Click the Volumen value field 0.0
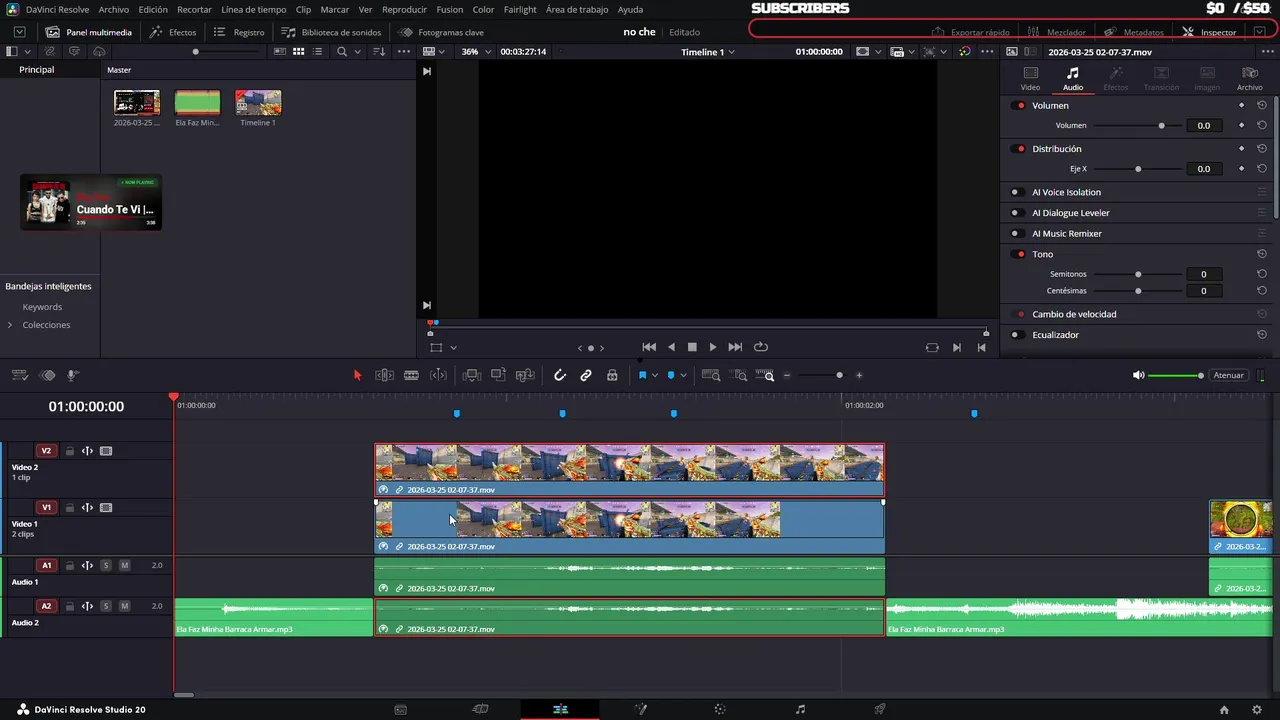Viewport: 1280px width, 720px height. (x=1204, y=126)
